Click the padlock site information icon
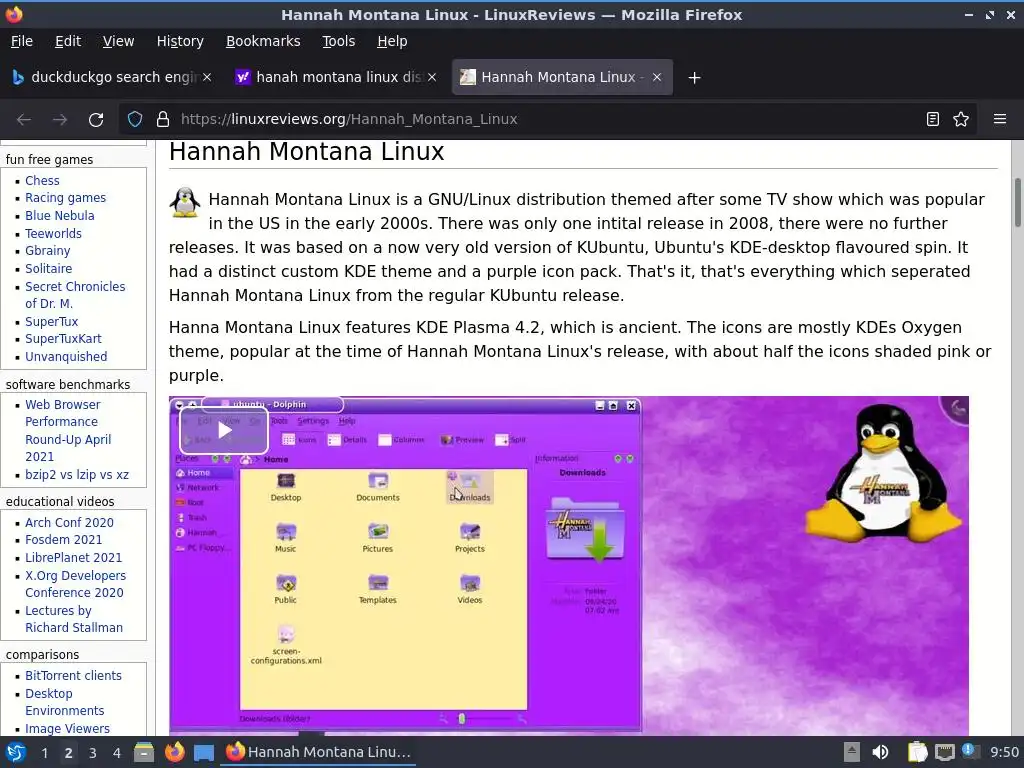 tap(163, 119)
